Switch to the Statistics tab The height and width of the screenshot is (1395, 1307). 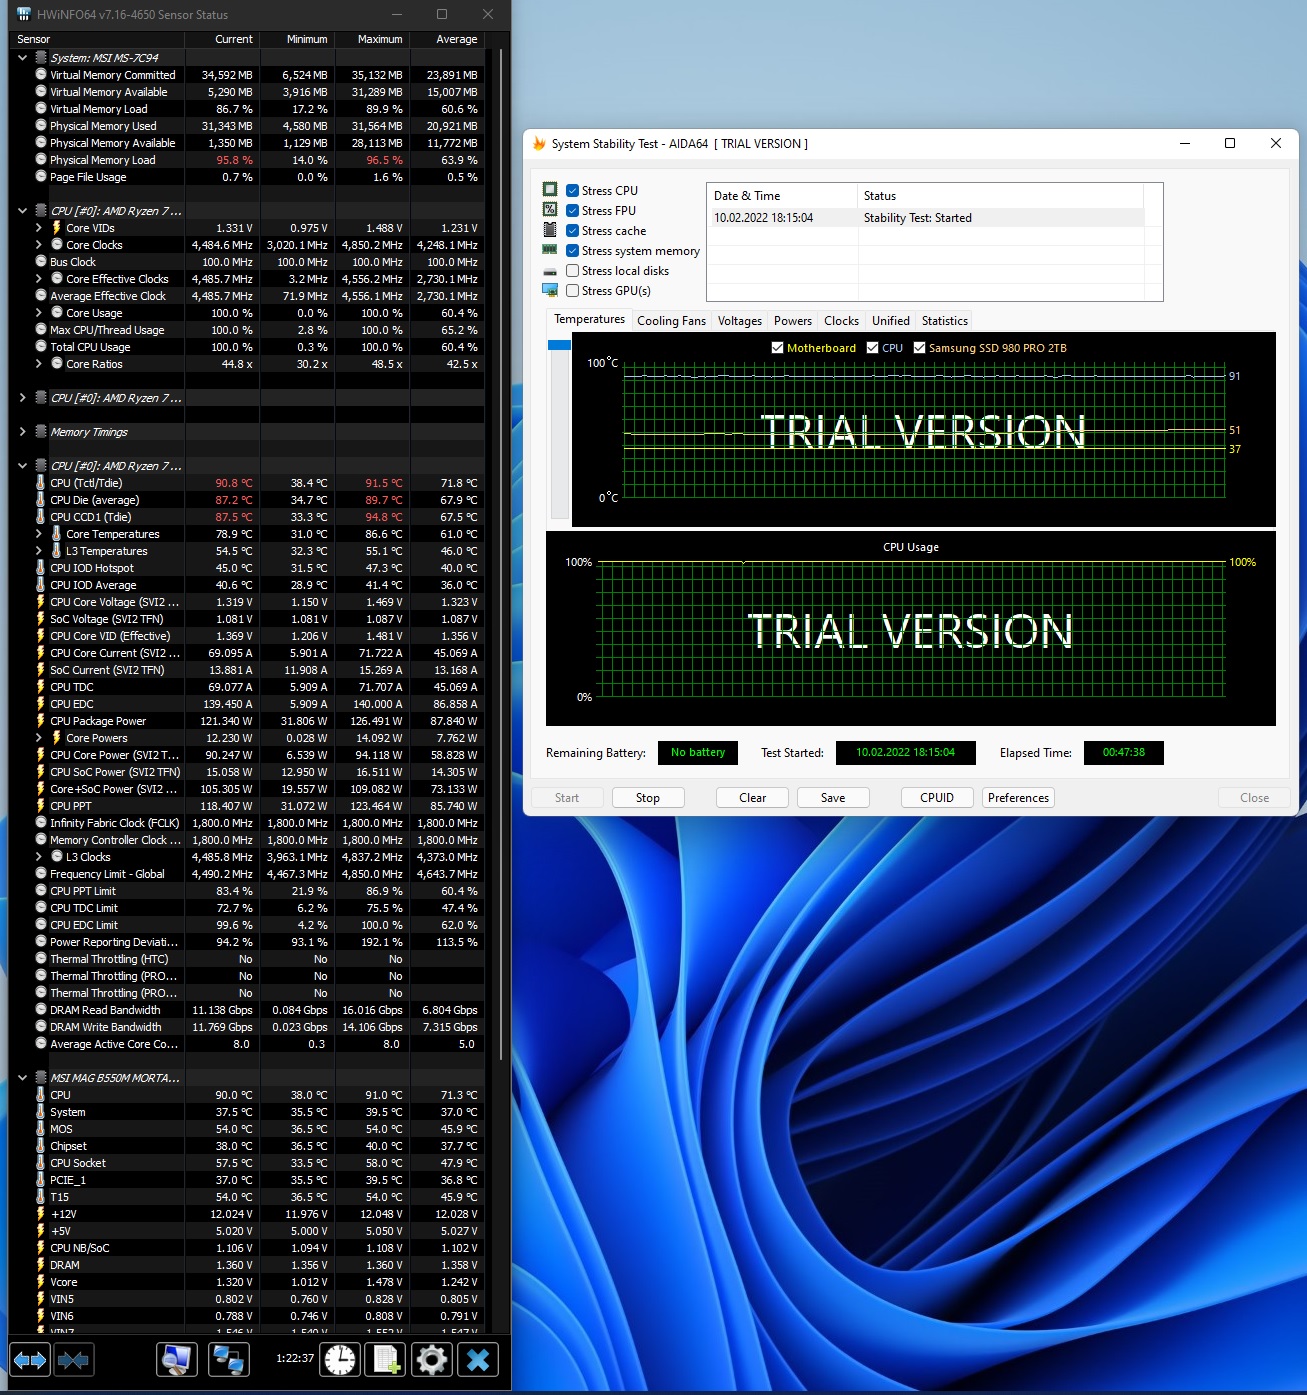pyautogui.click(x=945, y=321)
